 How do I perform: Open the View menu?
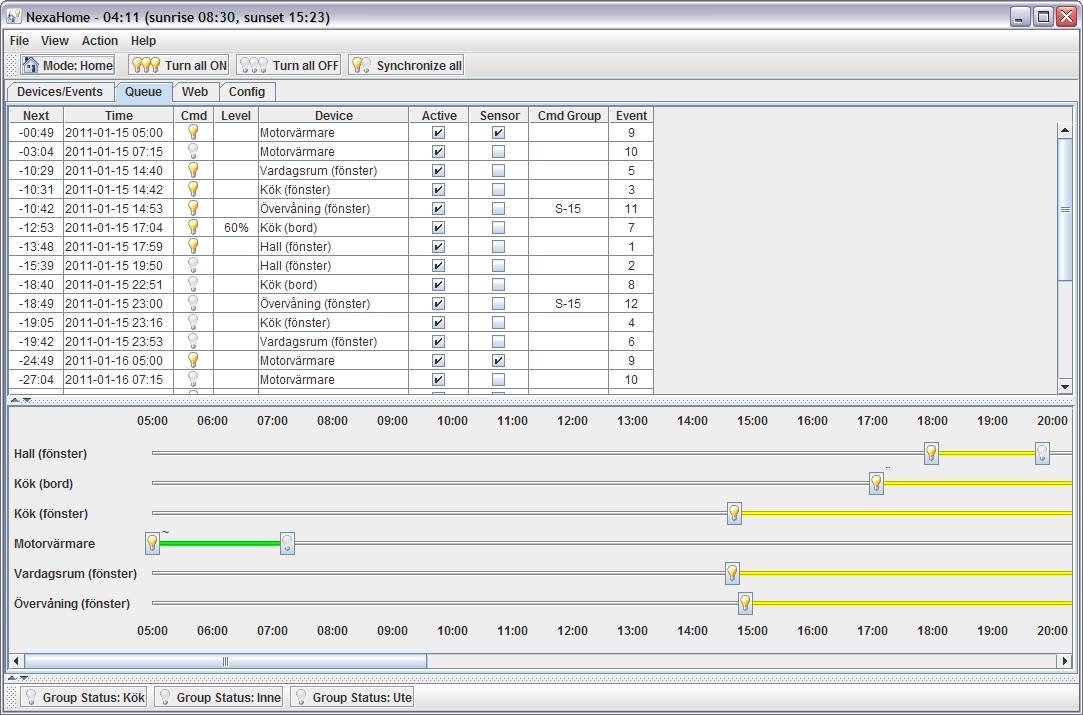coord(55,41)
